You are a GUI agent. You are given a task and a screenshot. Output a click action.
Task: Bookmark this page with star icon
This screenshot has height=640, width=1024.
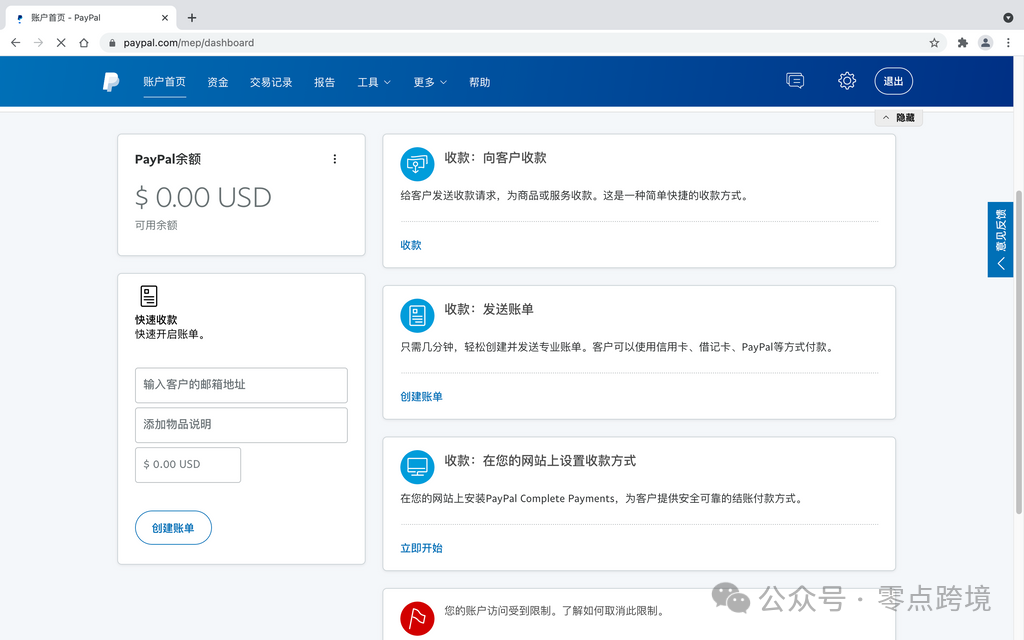tap(934, 43)
